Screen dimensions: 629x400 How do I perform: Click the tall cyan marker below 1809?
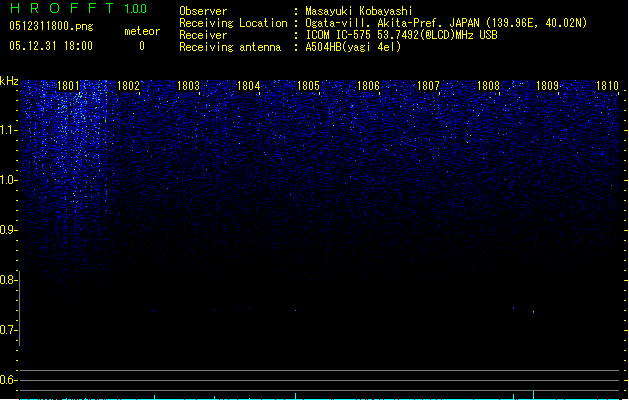[534, 394]
